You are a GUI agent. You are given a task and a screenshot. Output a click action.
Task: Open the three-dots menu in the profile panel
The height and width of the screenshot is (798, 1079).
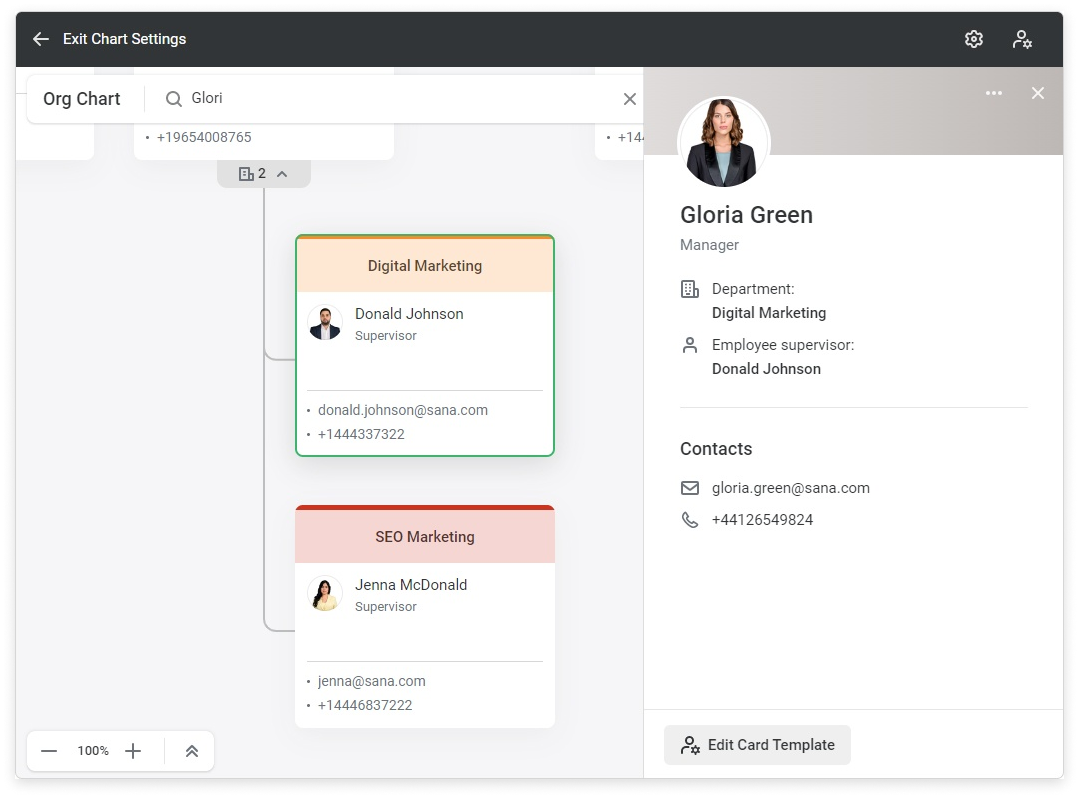coord(993,93)
